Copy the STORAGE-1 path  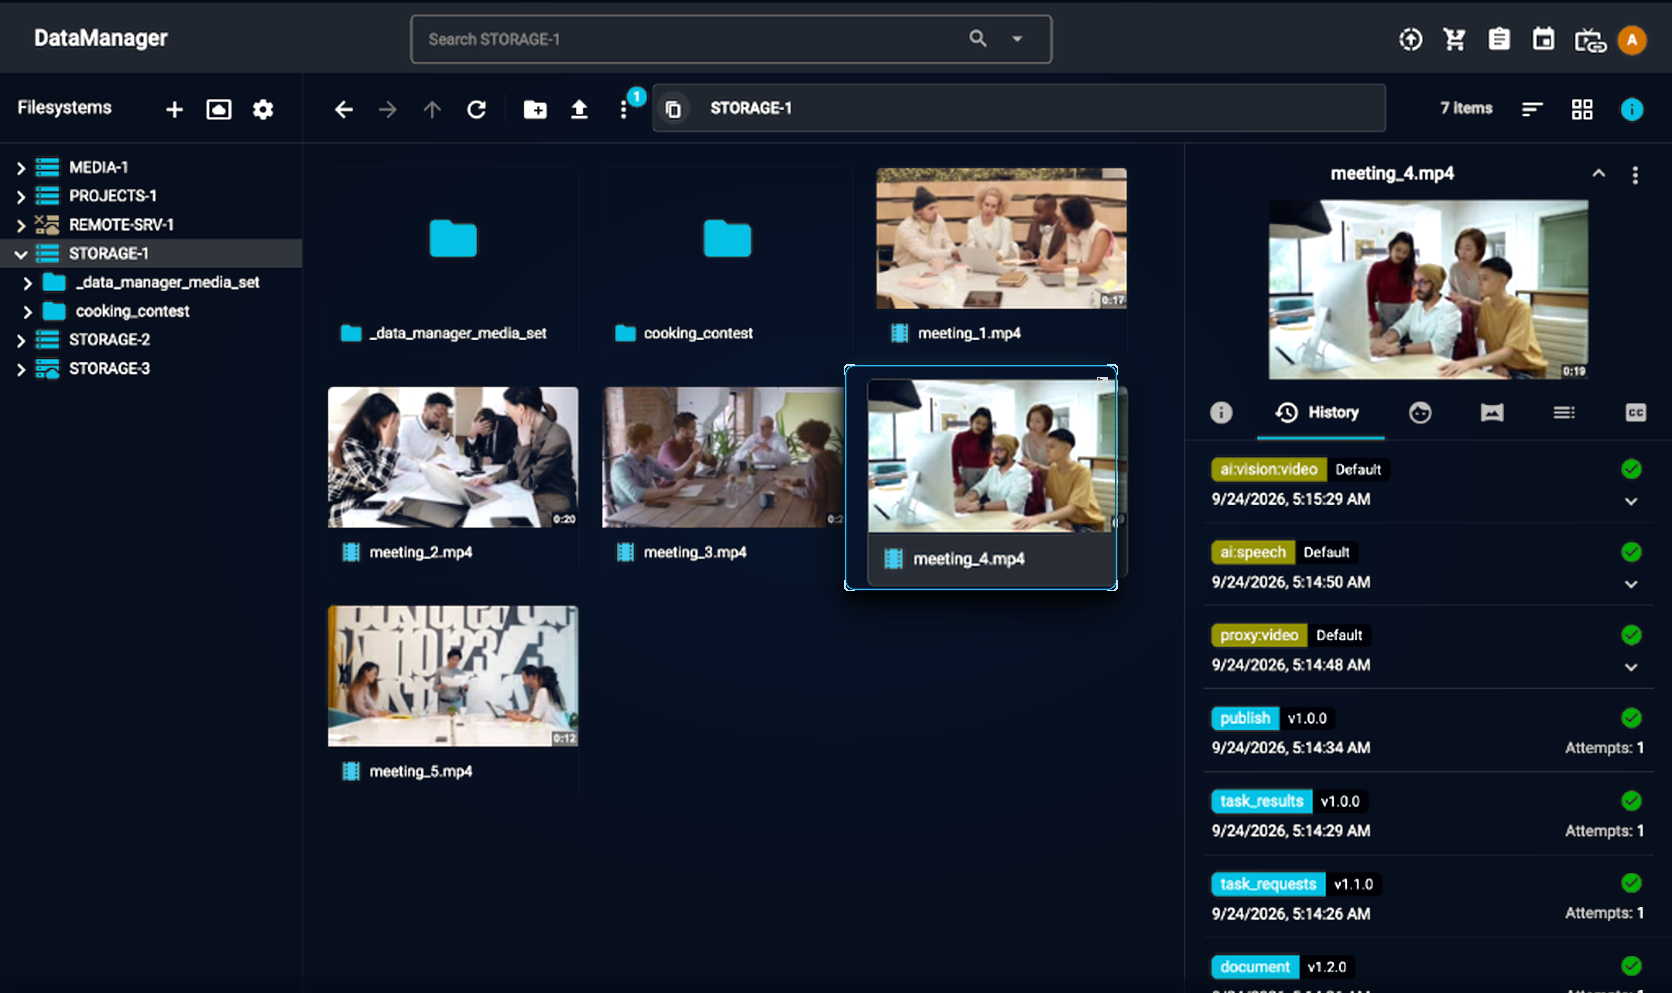point(674,109)
